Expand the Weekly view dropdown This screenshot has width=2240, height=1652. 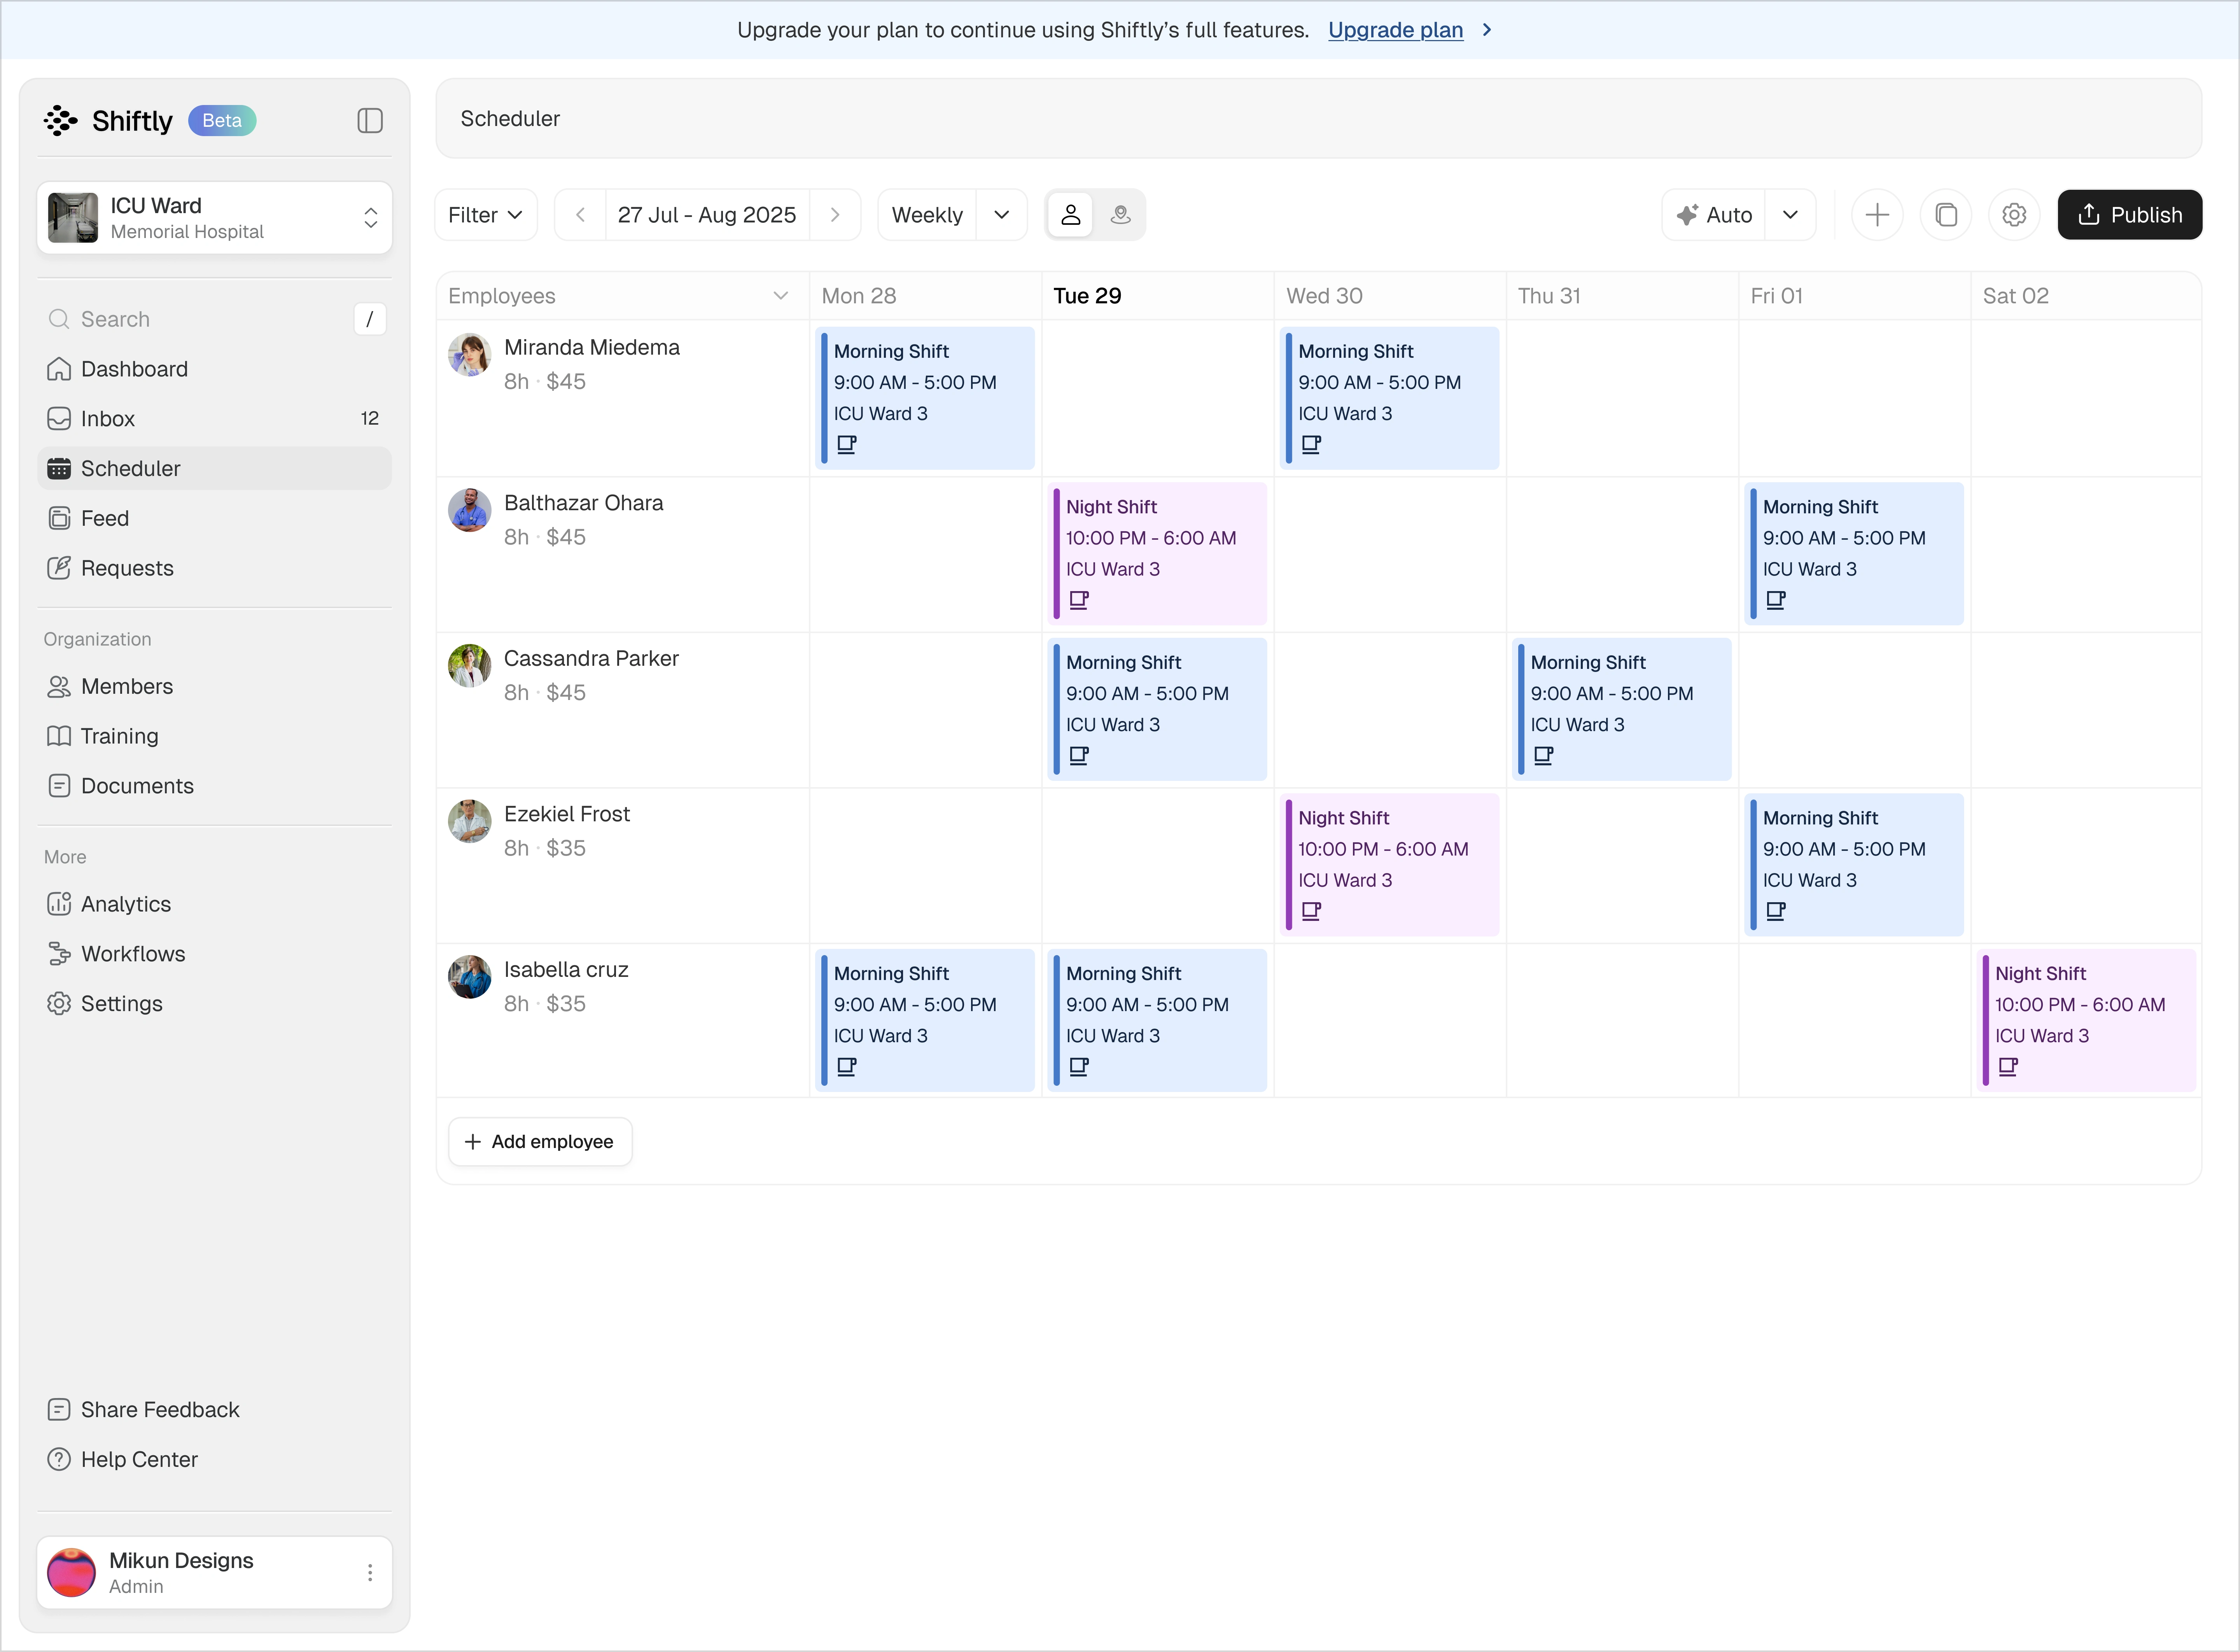pyautogui.click(x=1001, y=215)
